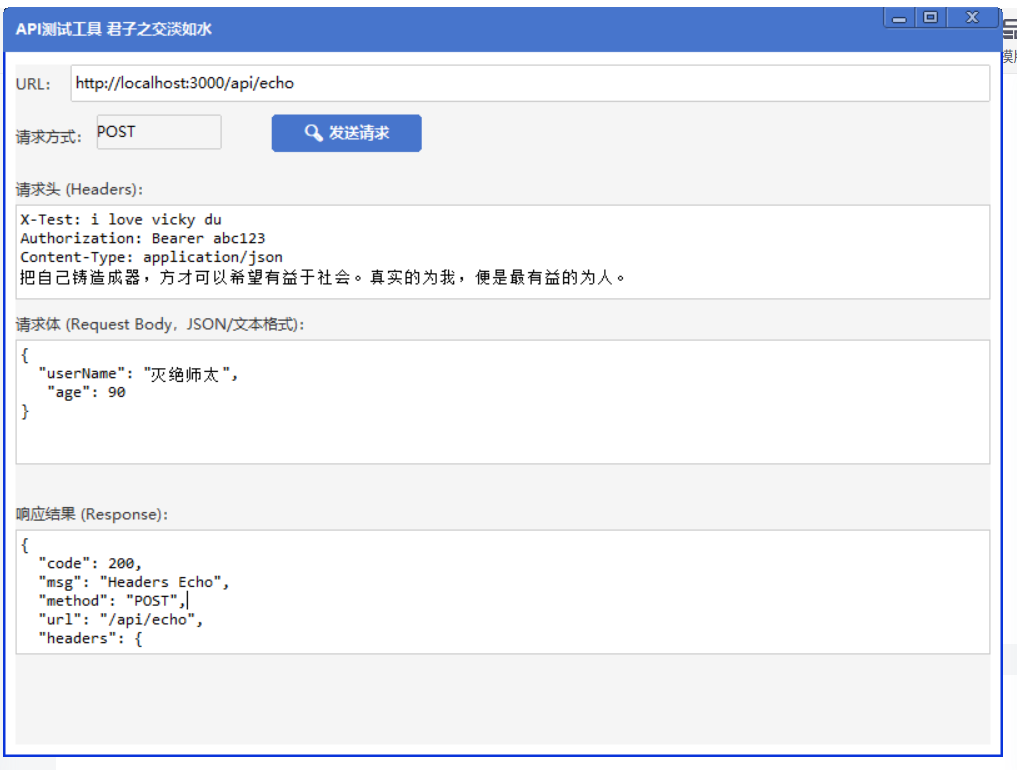Viewport: 1017px width, 770px height.
Task: Click the Content-Type application/json line
Action: pos(151,257)
